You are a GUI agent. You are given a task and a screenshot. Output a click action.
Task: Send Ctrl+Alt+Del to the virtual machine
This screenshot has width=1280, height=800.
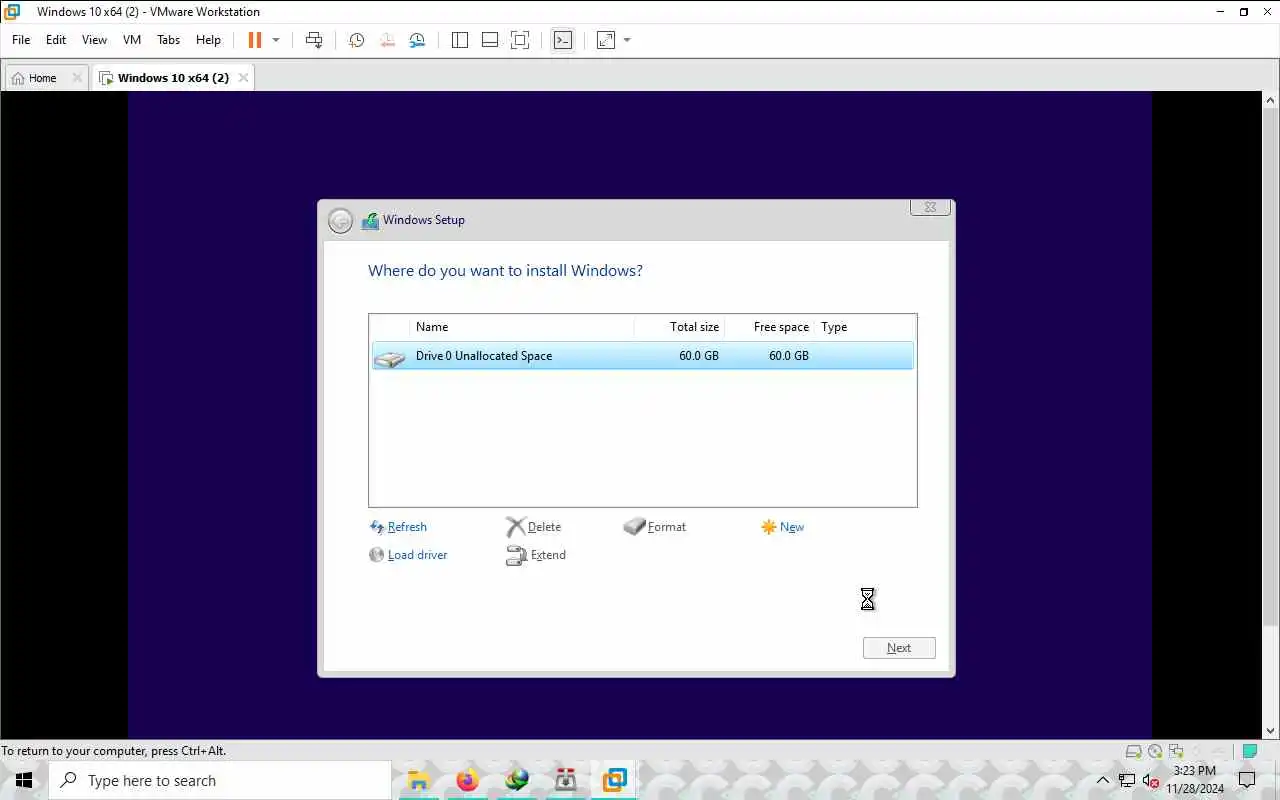pyautogui.click(x=314, y=40)
